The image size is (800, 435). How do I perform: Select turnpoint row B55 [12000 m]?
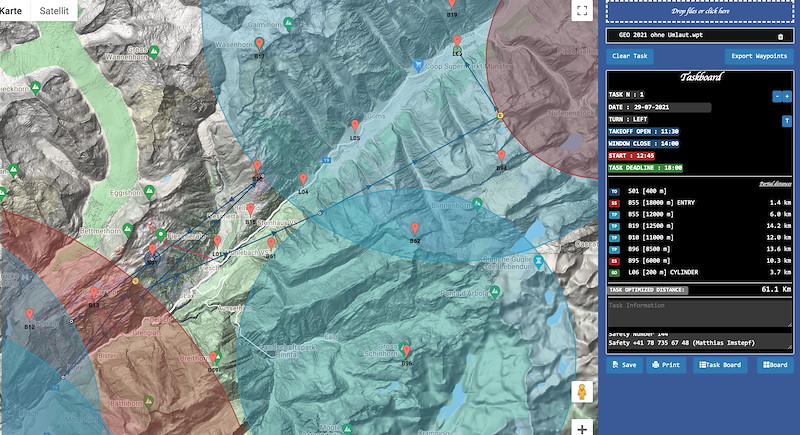coord(700,215)
